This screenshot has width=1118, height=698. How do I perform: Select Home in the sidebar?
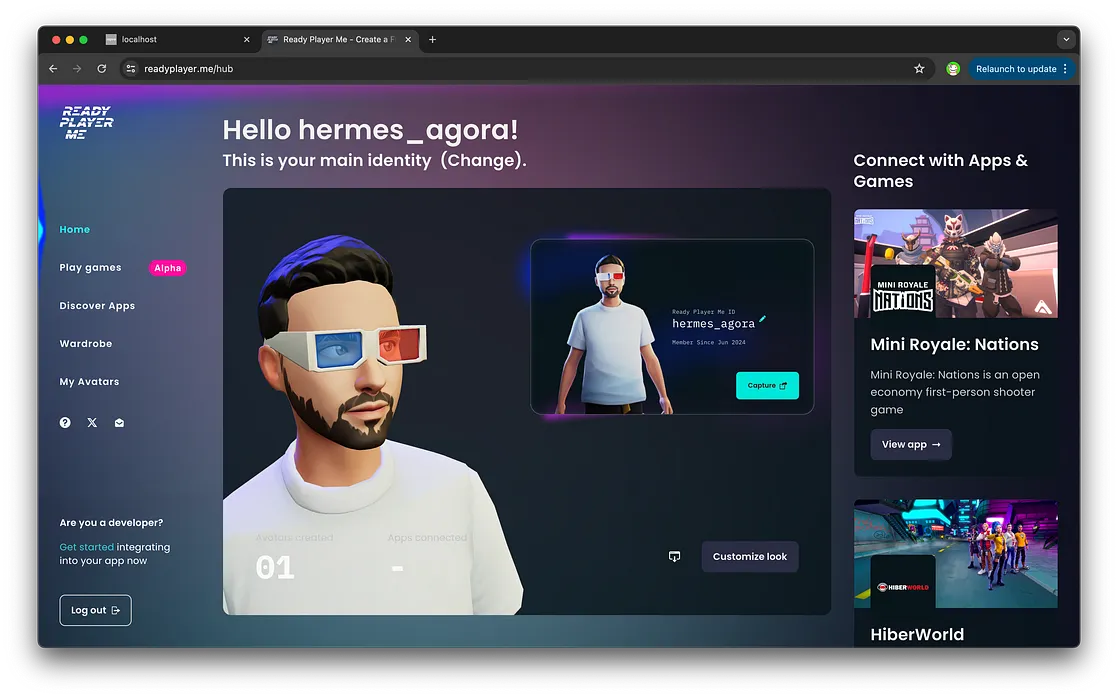click(x=75, y=230)
